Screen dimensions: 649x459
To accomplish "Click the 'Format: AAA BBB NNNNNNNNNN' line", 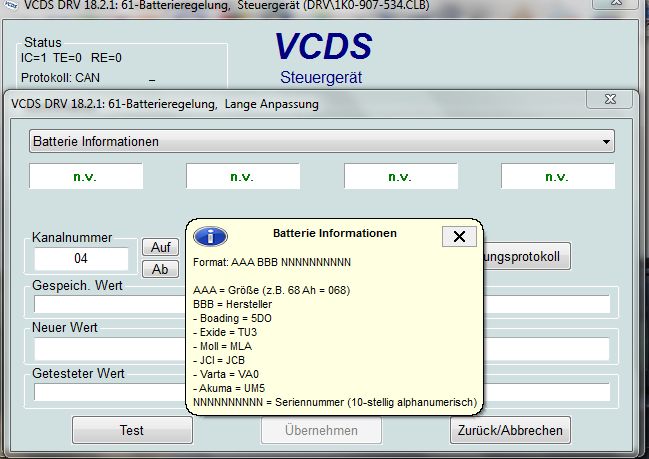I will [272, 262].
